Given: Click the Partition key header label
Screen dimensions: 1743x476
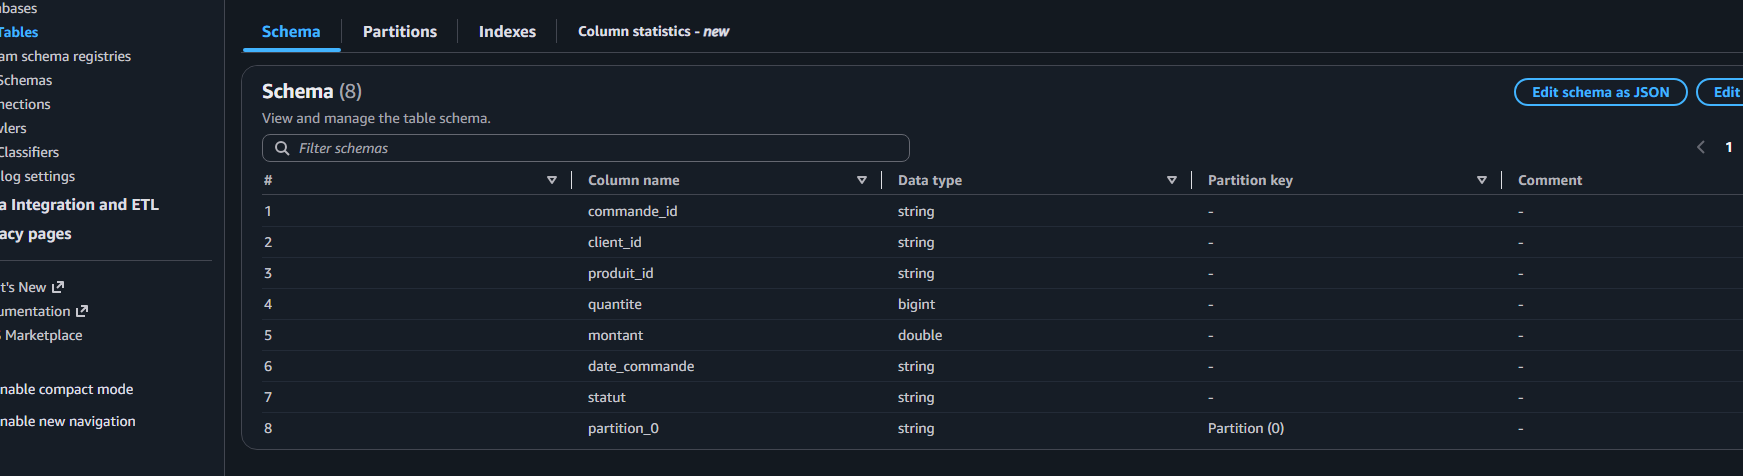Looking at the screenshot, I should click(x=1250, y=180).
